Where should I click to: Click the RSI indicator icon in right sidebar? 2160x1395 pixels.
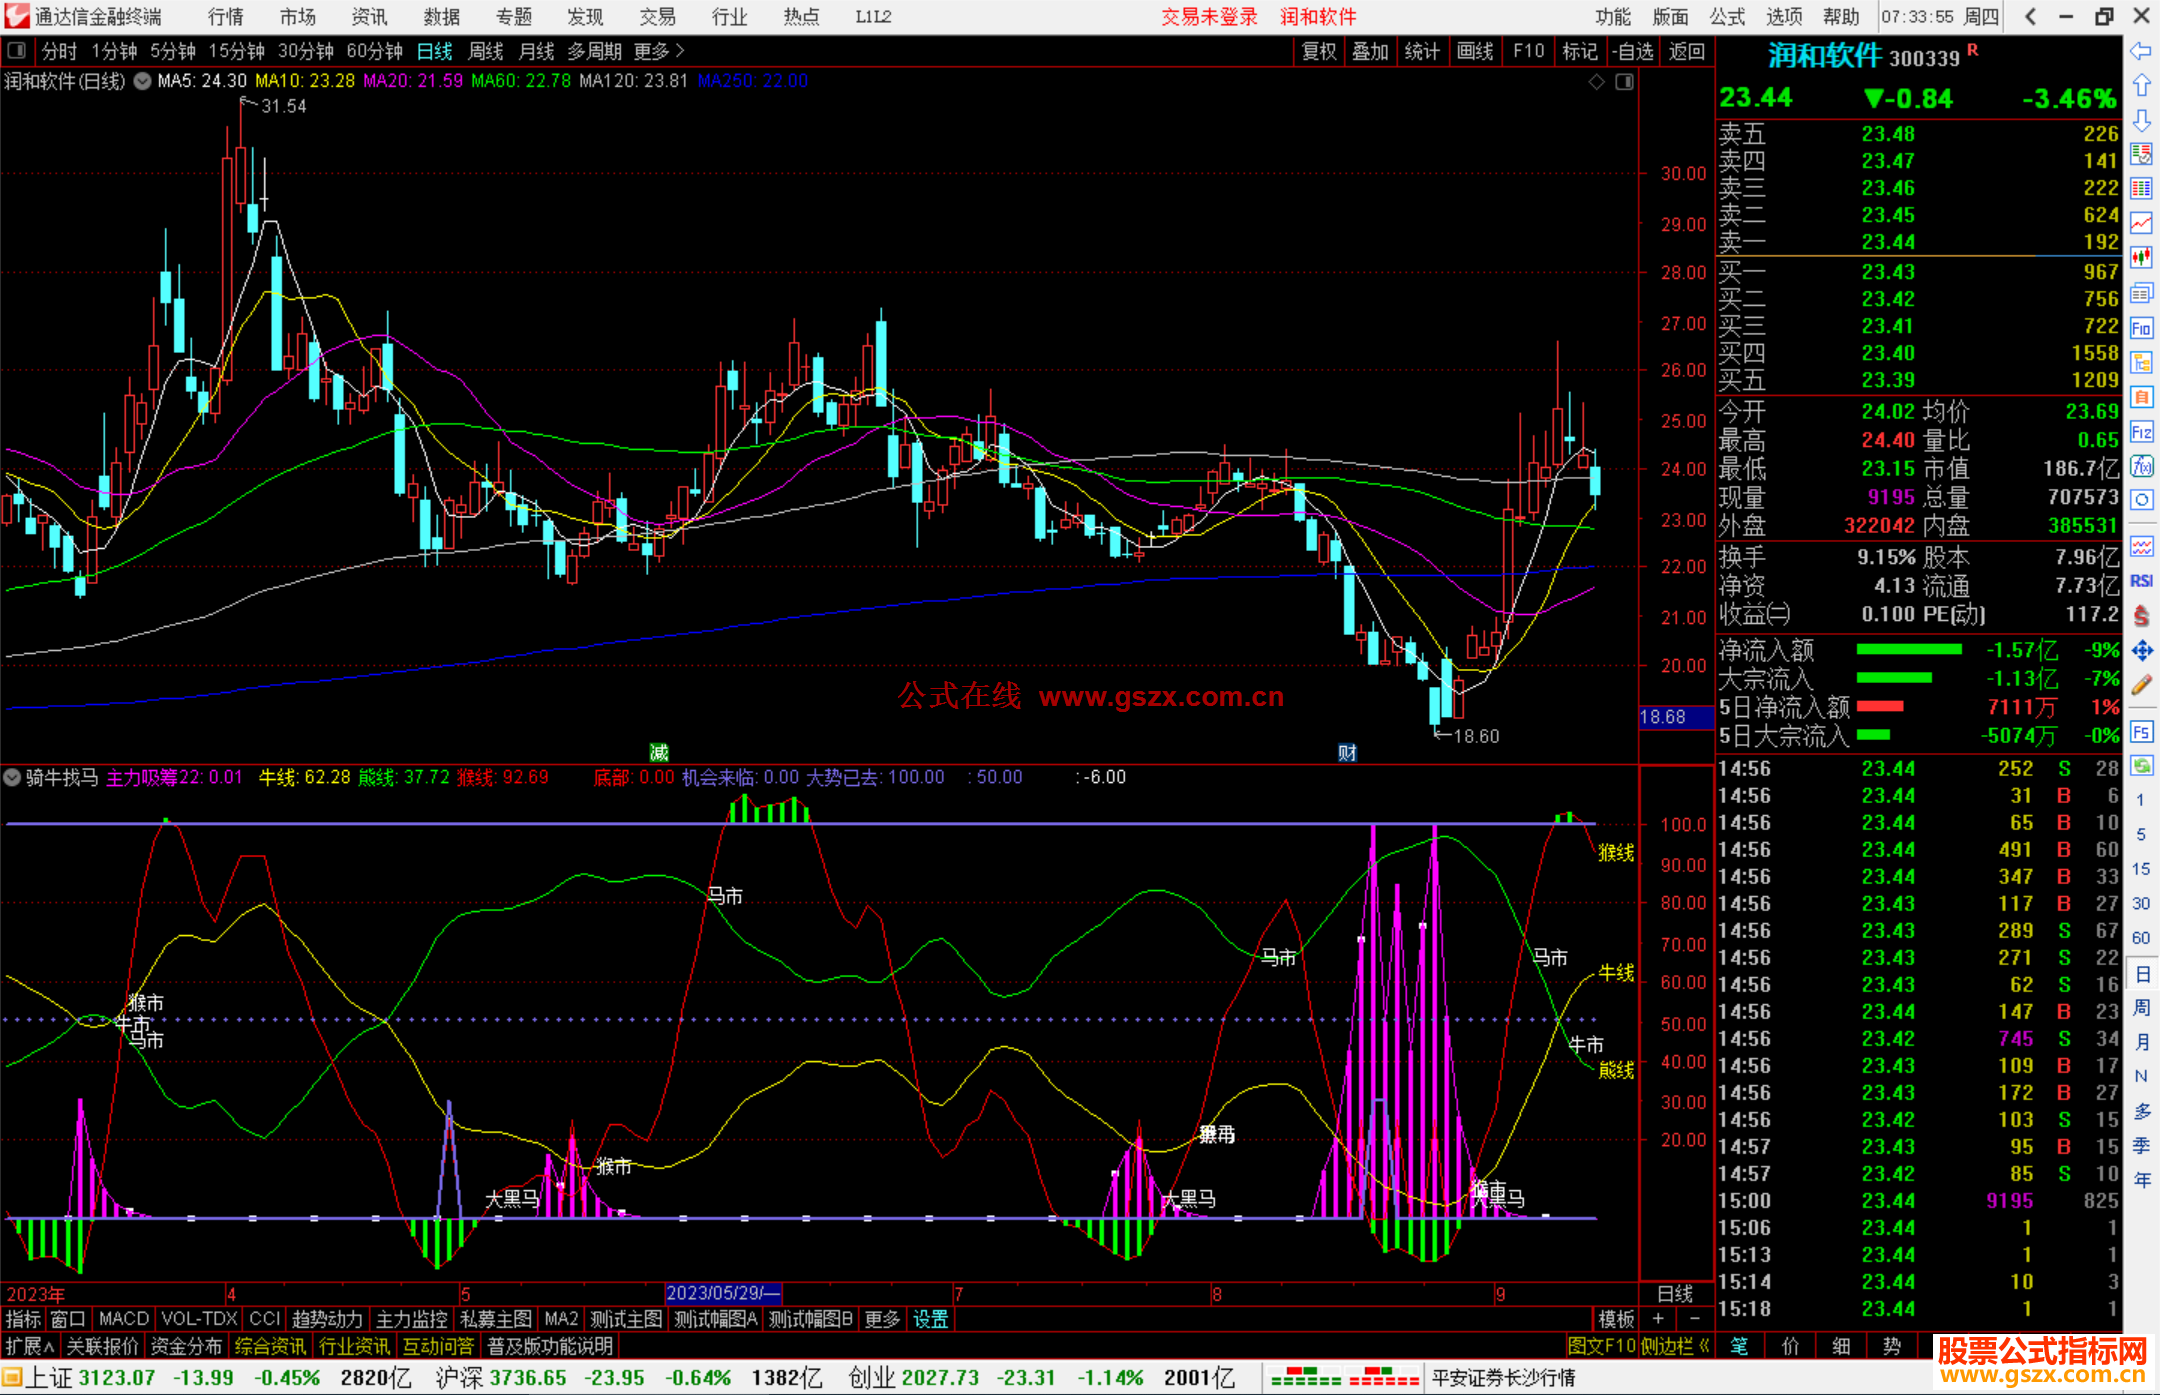pyautogui.click(x=2141, y=581)
